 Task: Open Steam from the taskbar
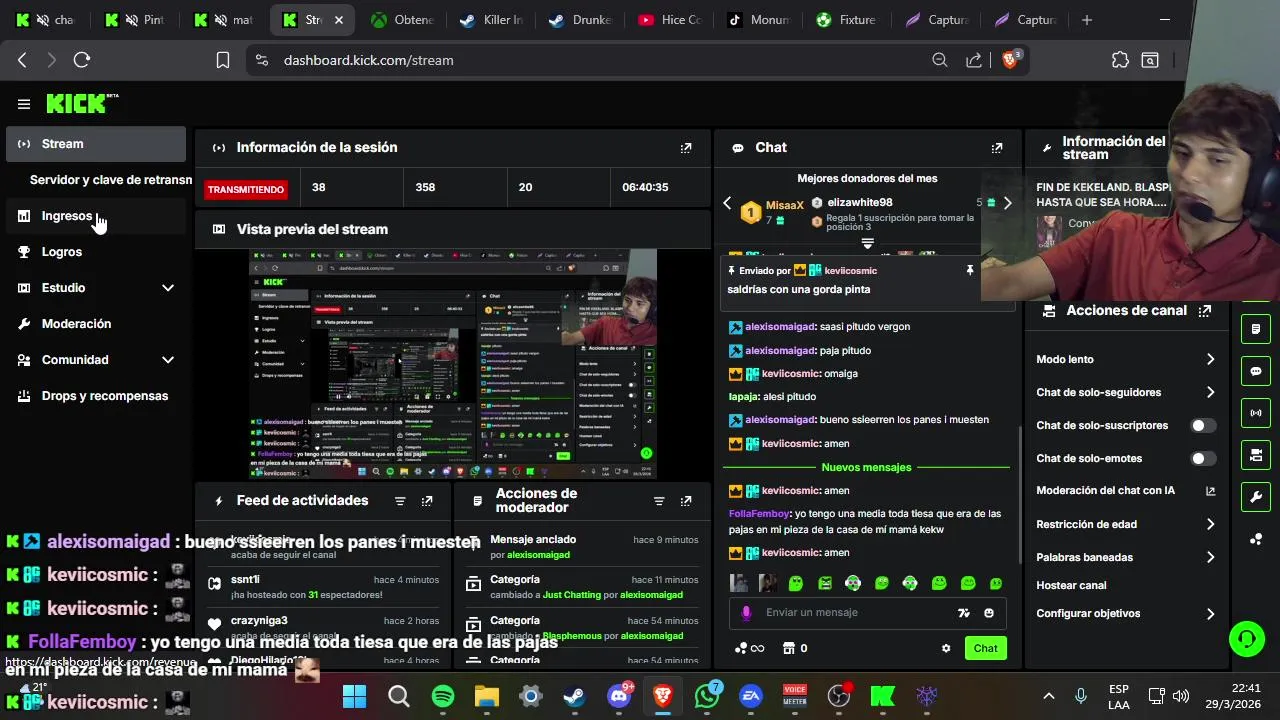click(575, 696)
